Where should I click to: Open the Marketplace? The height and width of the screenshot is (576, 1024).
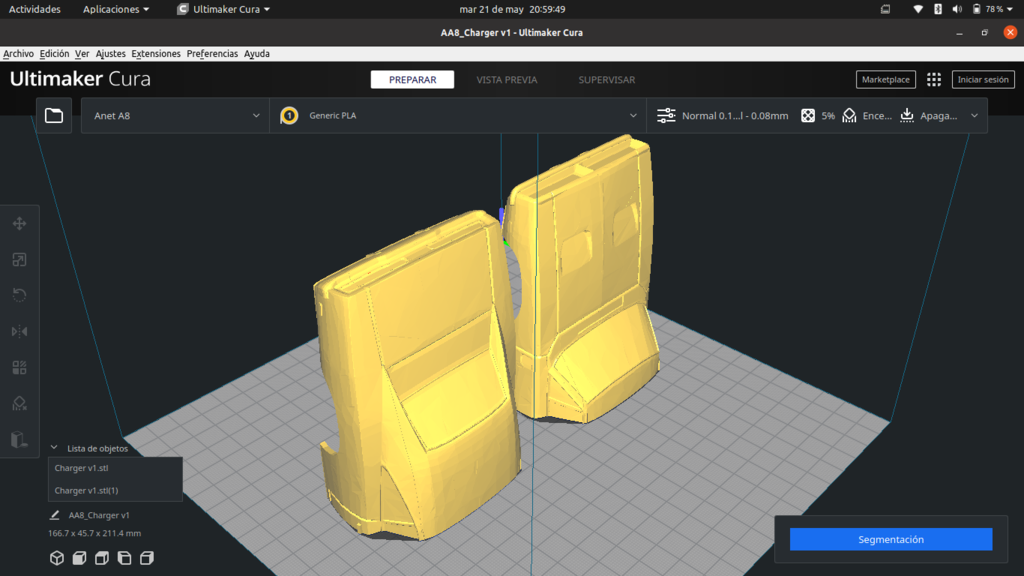click(885, 80)
